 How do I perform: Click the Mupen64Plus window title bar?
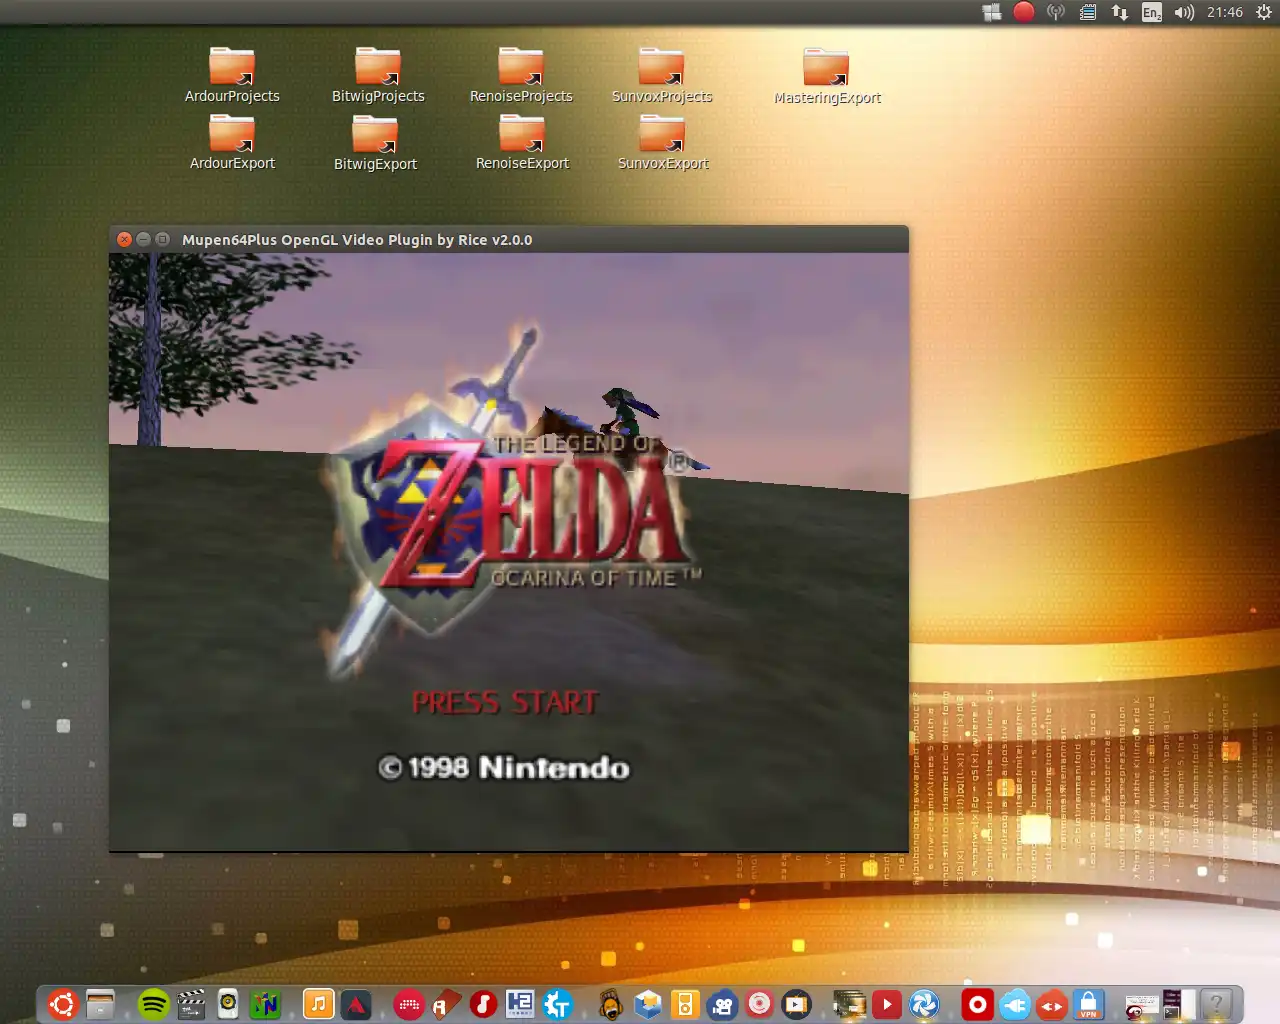[509, 239]
